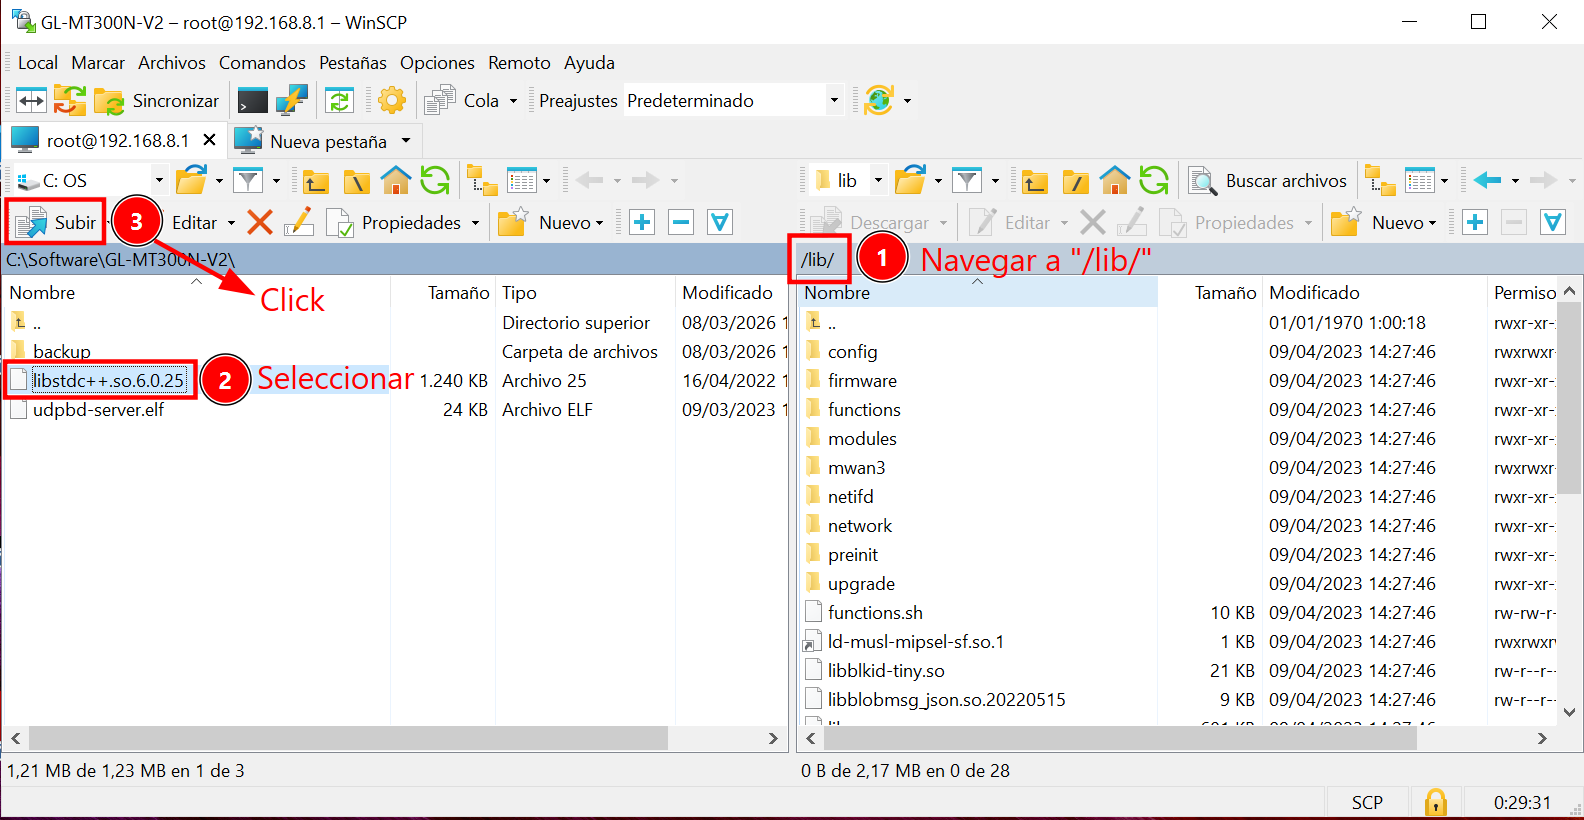Open the terminal console icon
The image size is (1584, 820).
(x=252, y=101)
